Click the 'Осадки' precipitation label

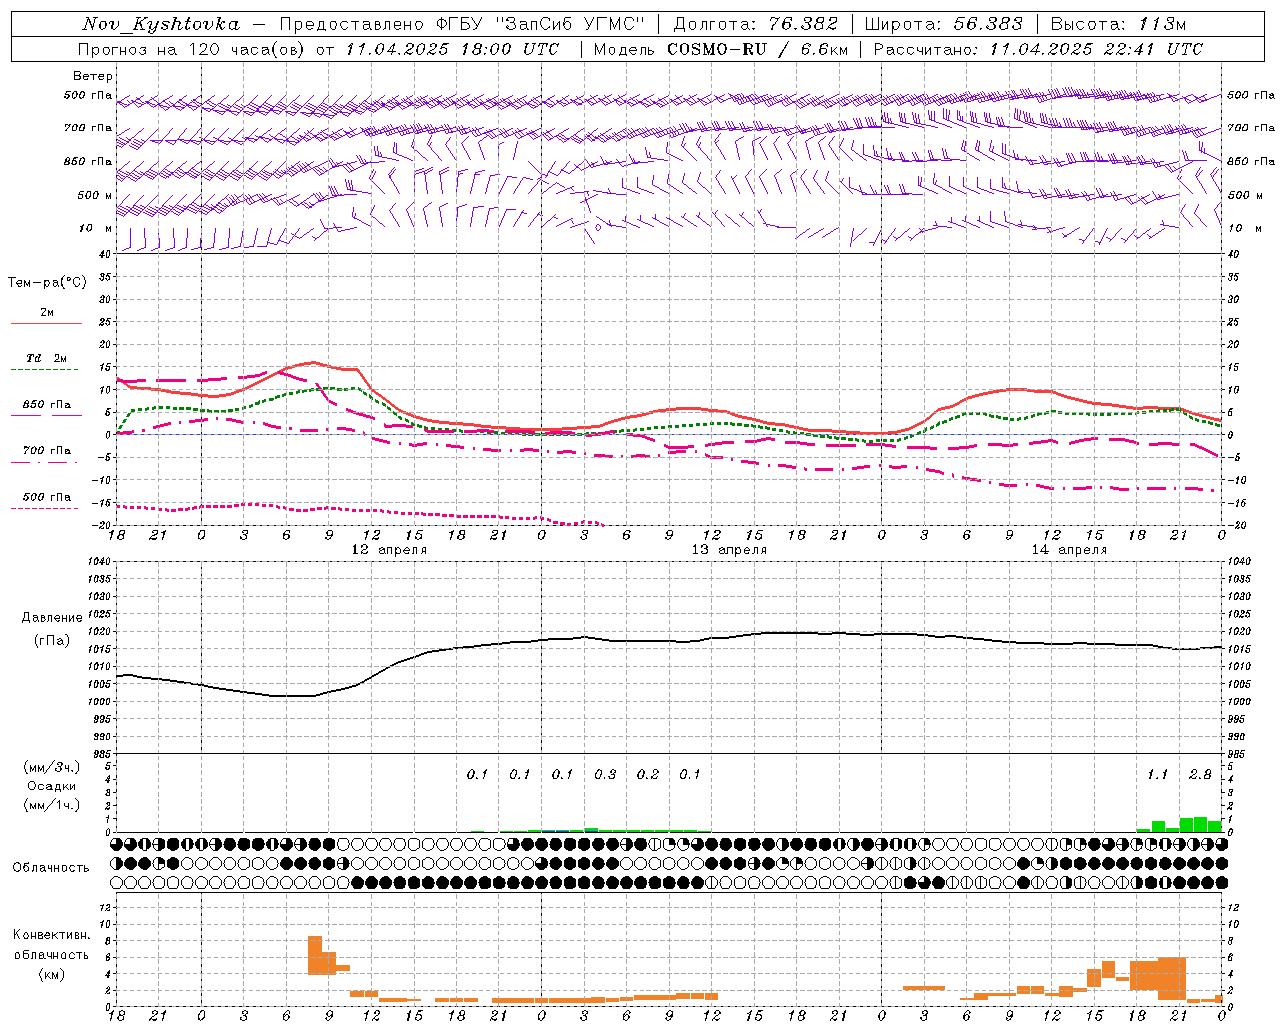(x=52, y=786)
